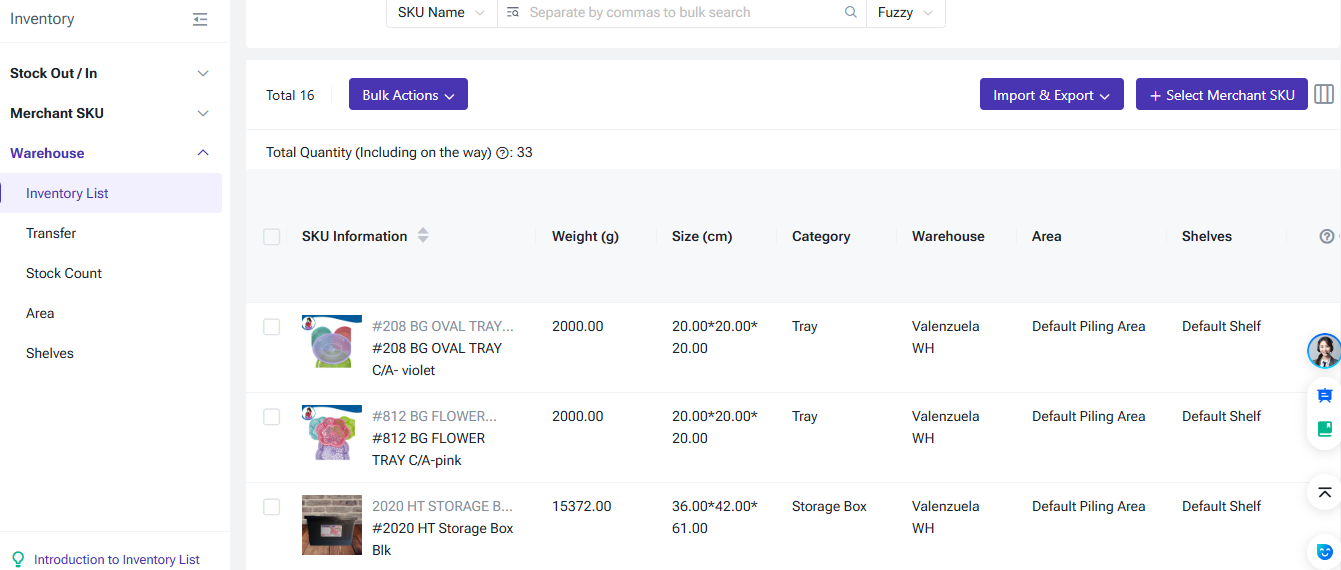Open the SKU Name search type dropdown
1341x570 pixels.
coord(441,13)
